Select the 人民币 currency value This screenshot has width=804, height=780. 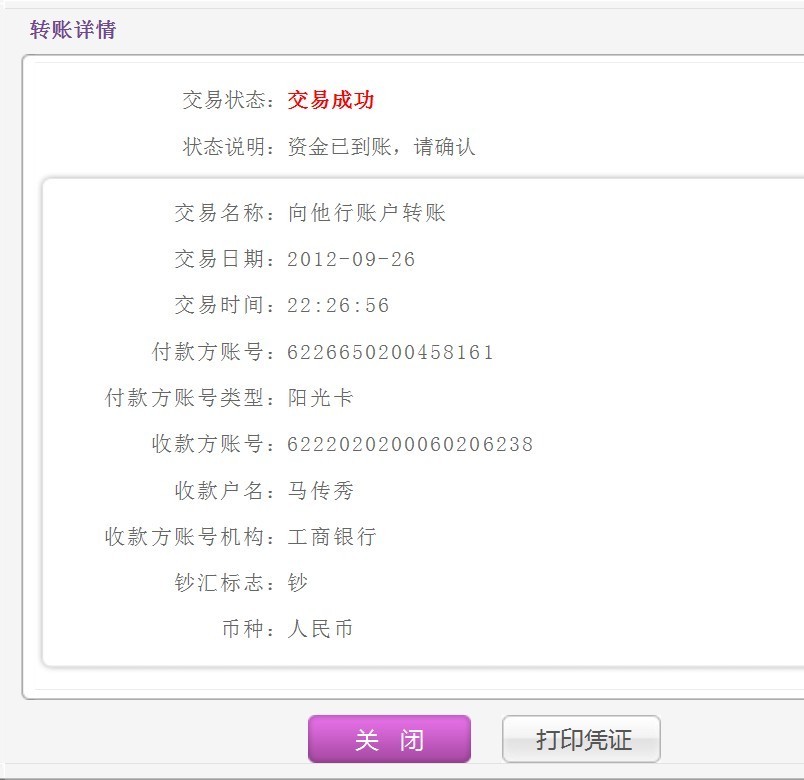320,629
